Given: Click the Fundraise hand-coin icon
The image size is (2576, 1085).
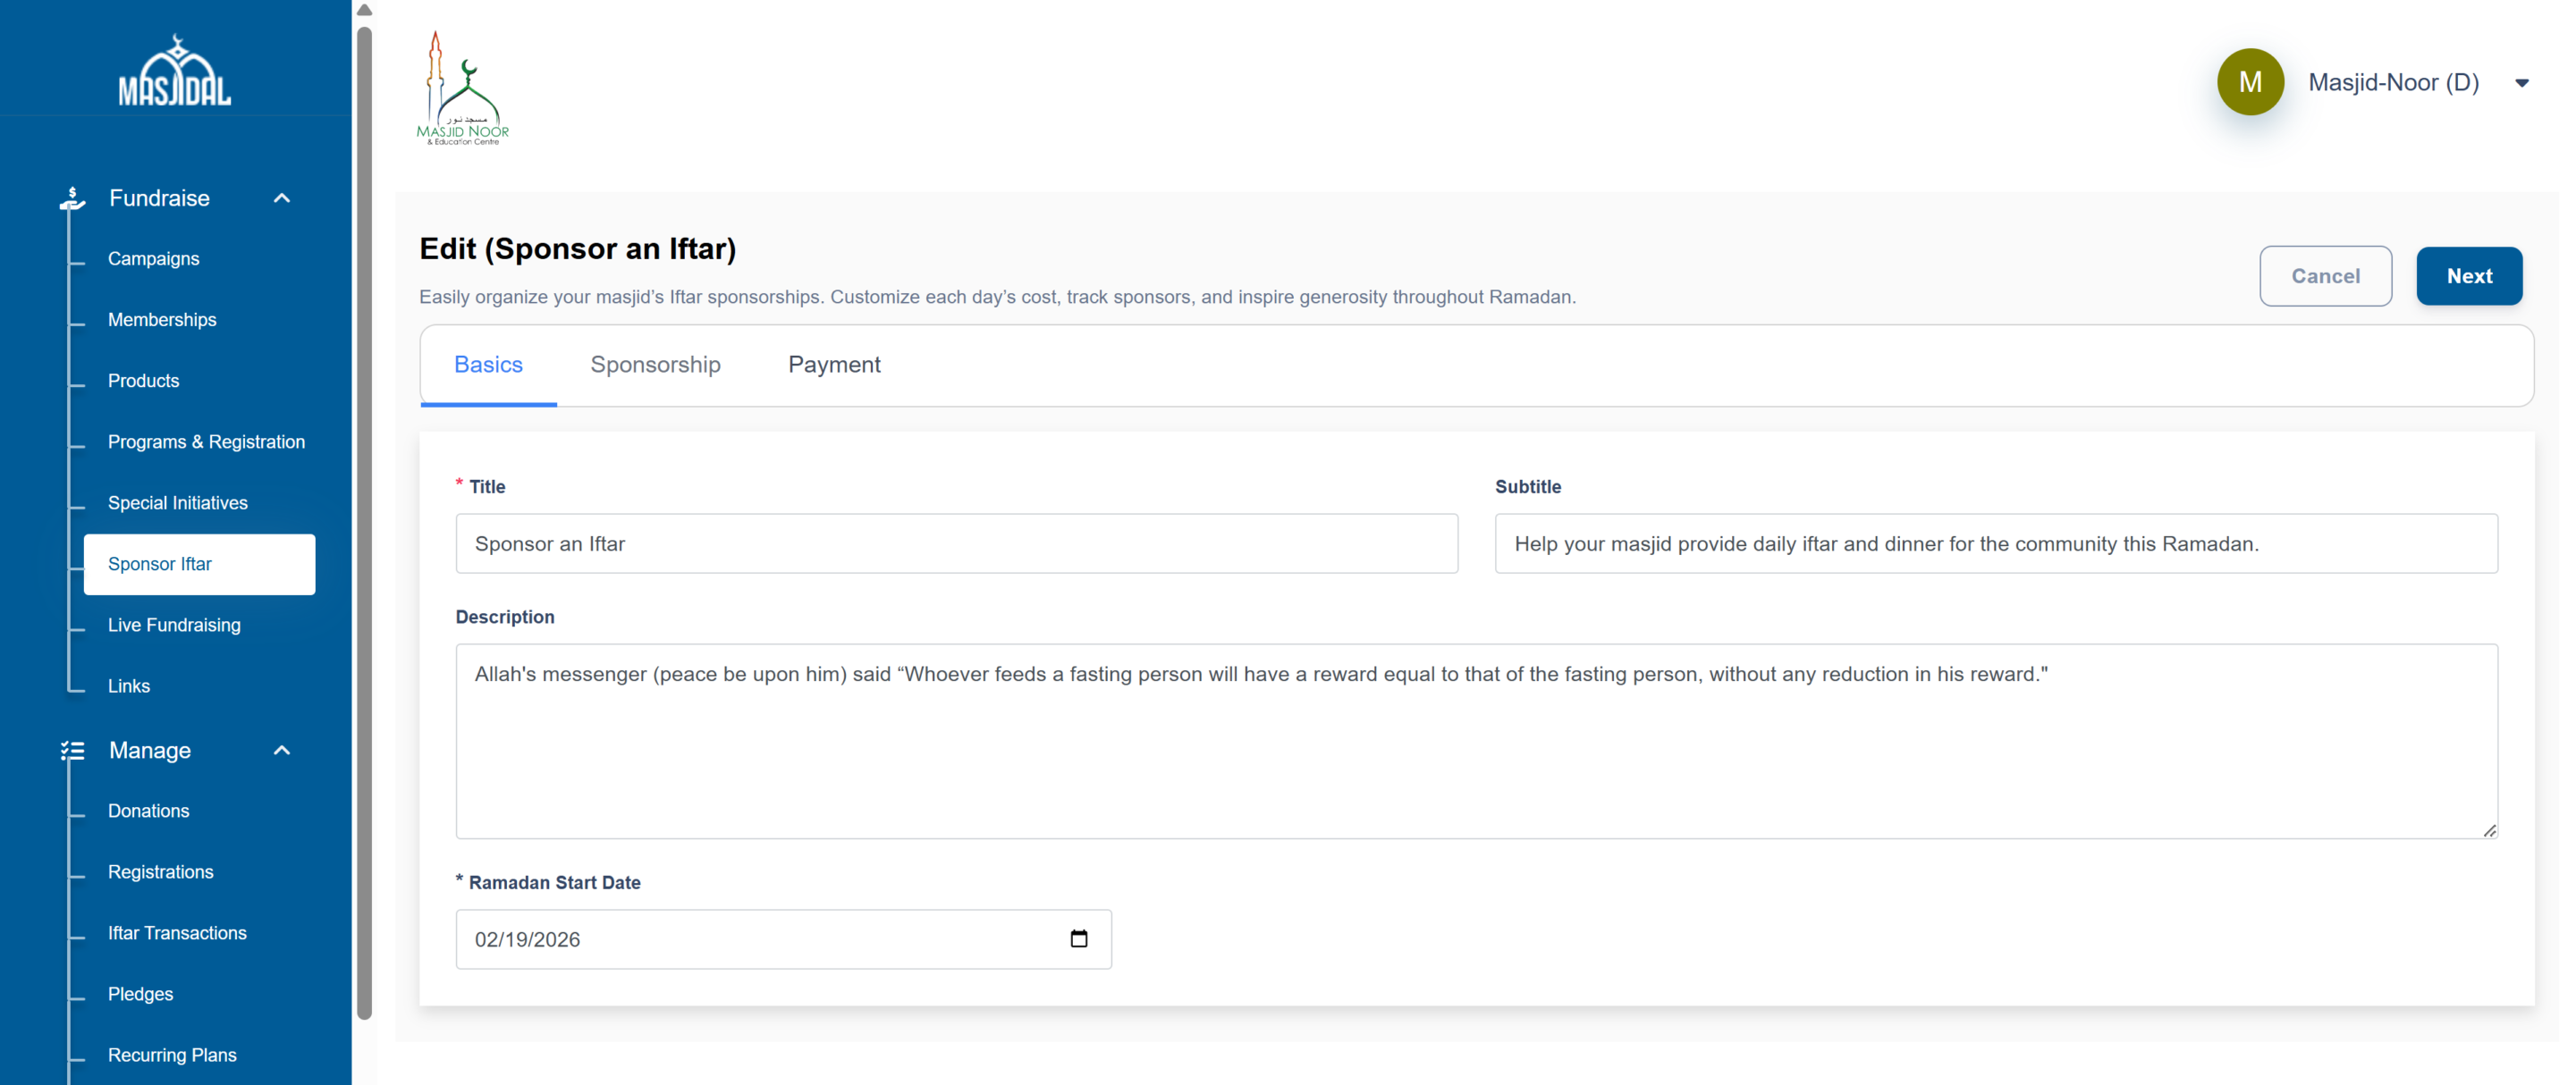Looking at the screenshot, I should click(72, 198).
